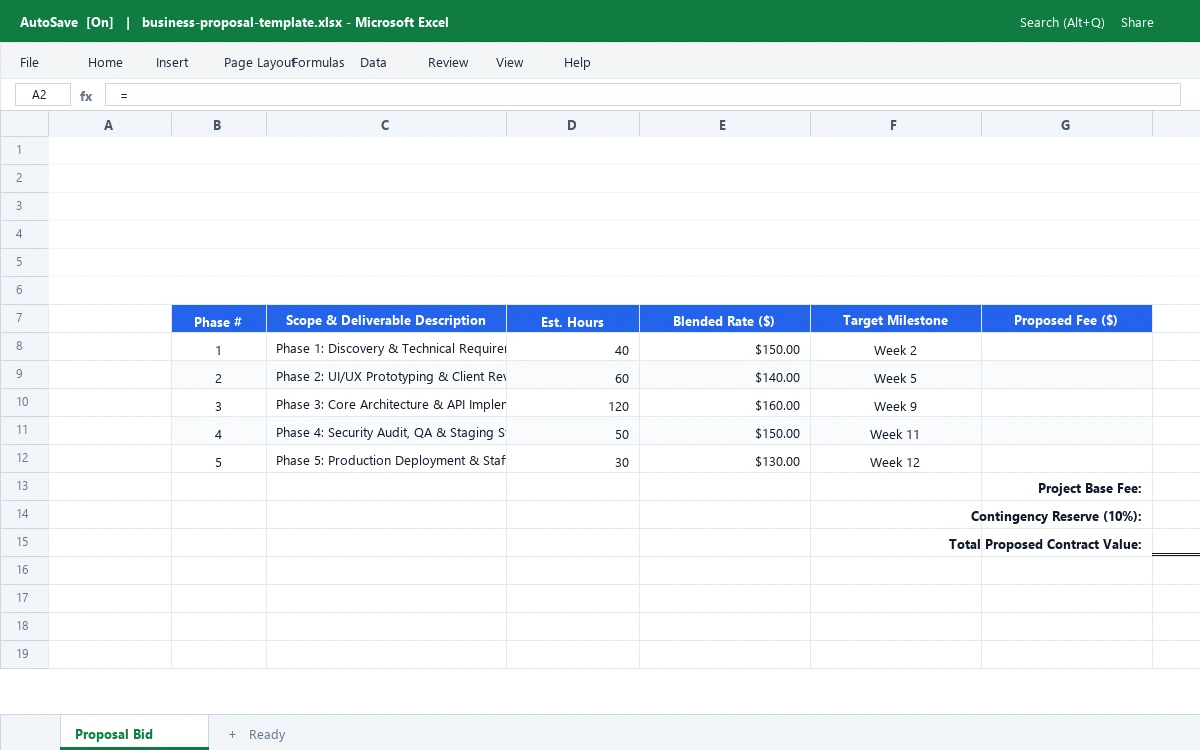
Task: Click the $130.00 blended rate cell
Action: click(725, 459)
